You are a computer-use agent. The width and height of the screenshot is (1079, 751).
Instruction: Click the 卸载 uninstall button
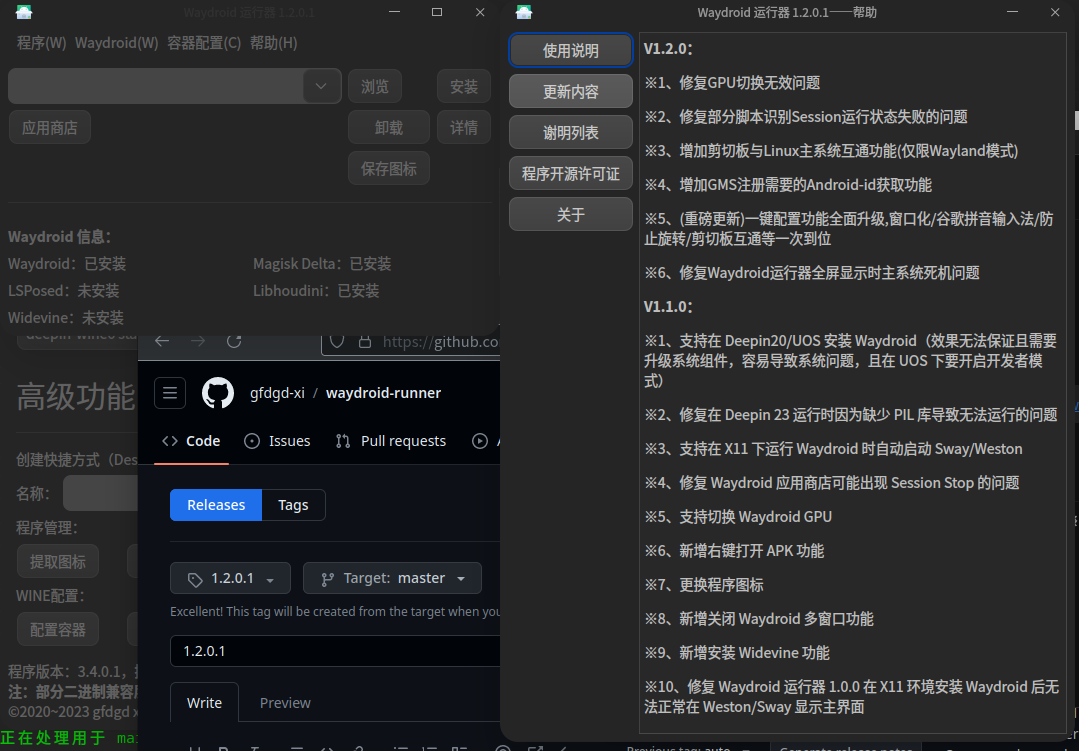[389, 127]
